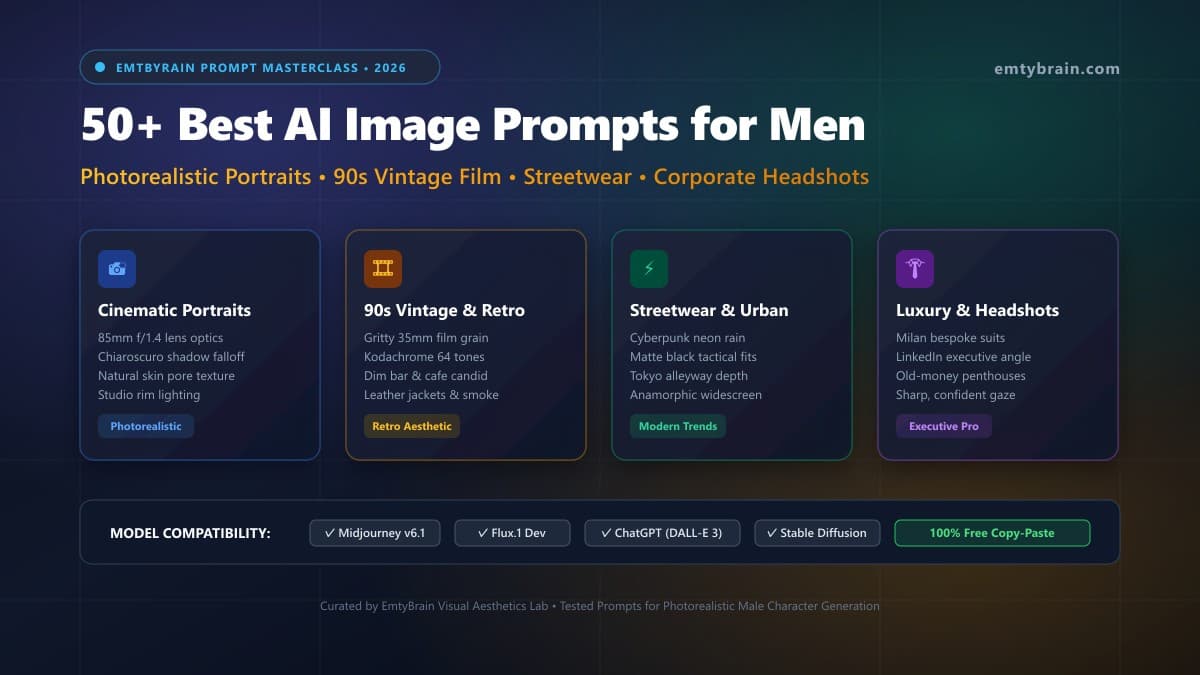1200x675 pixels.
Task: Click the EmtyBrain Prompt Masterclass 2026 badge
Action: (260, 67)
